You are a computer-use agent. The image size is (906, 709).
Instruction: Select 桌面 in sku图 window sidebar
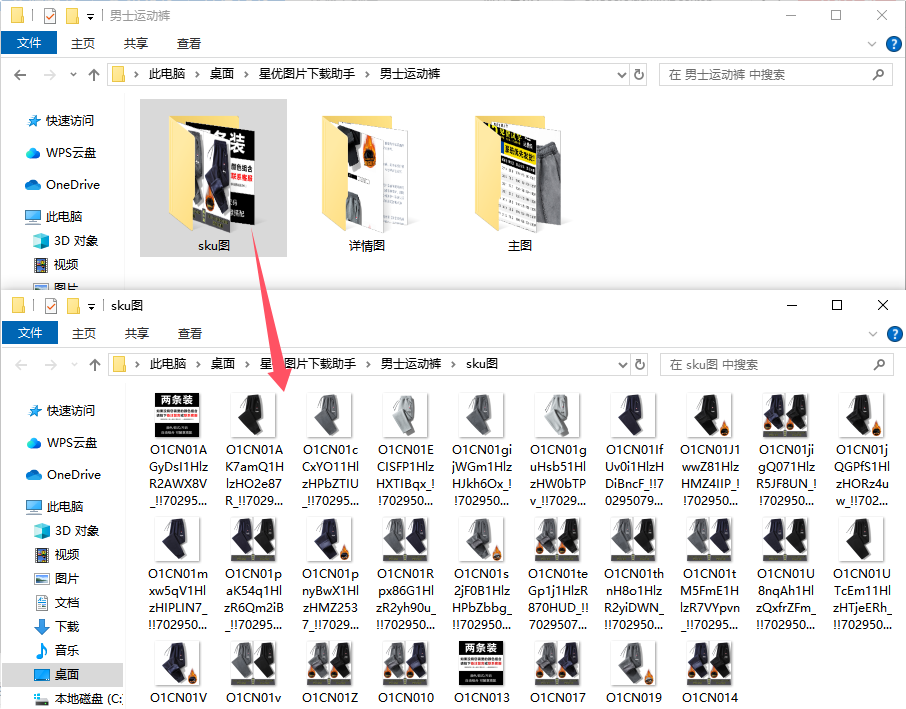(63, 675)
